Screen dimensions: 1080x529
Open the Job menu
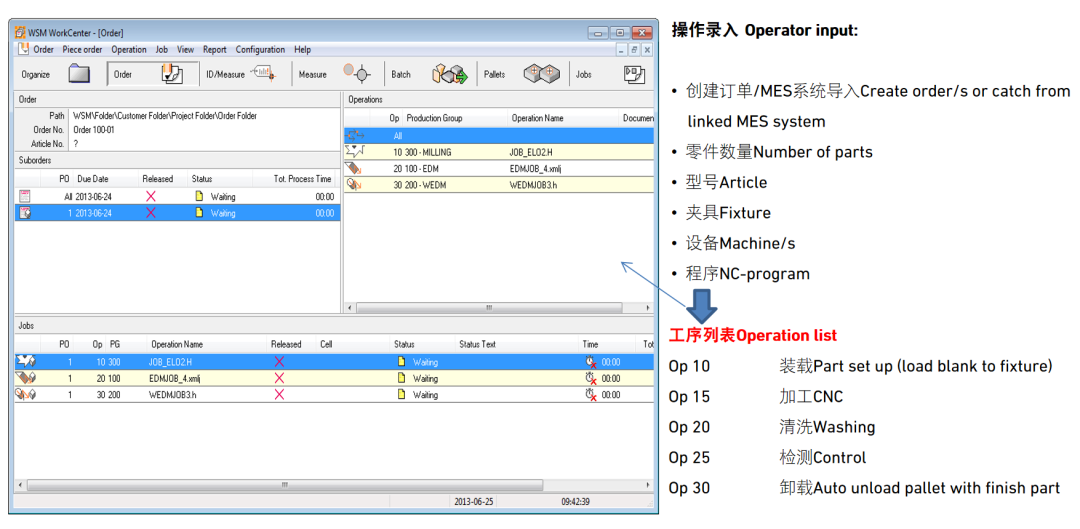162,50
